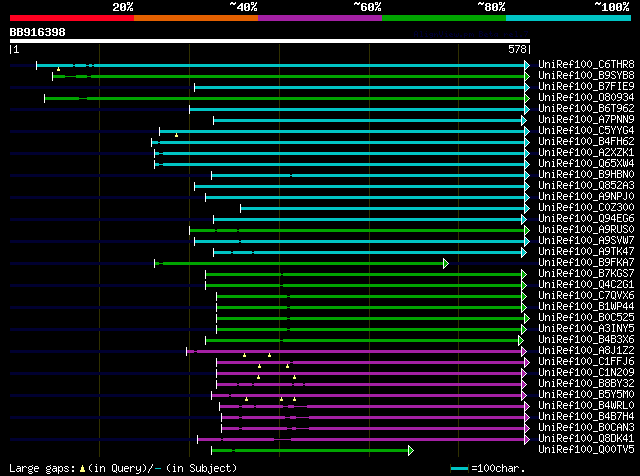Click the arrowhead ending the UniRef100_Q94EG6 alignment
The image size is (640, 476).
click(524, 219)
